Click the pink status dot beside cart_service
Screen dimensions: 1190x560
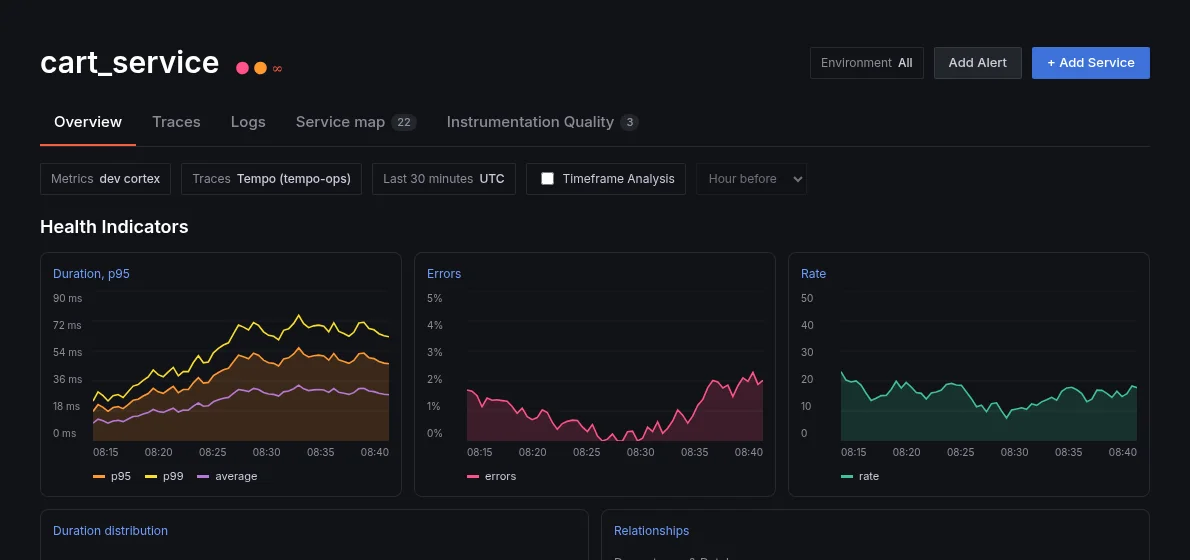[242, 68]
